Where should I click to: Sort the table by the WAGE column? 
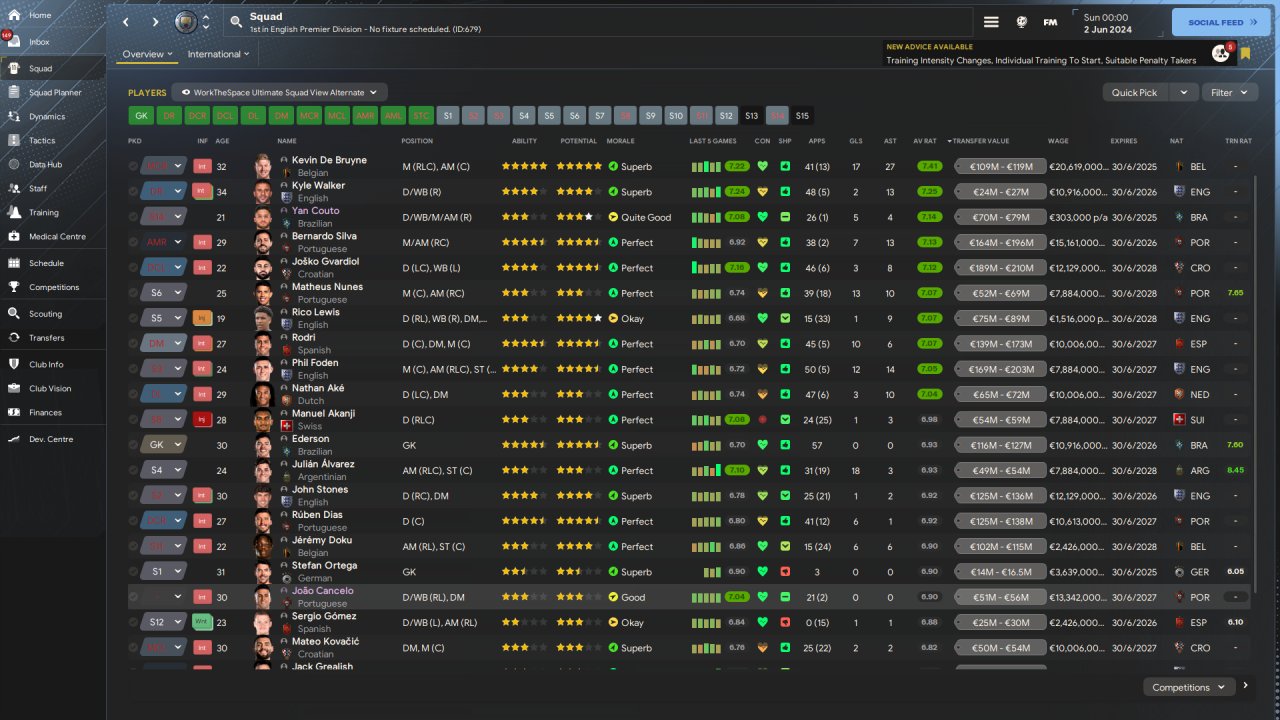pos(1058,141)
